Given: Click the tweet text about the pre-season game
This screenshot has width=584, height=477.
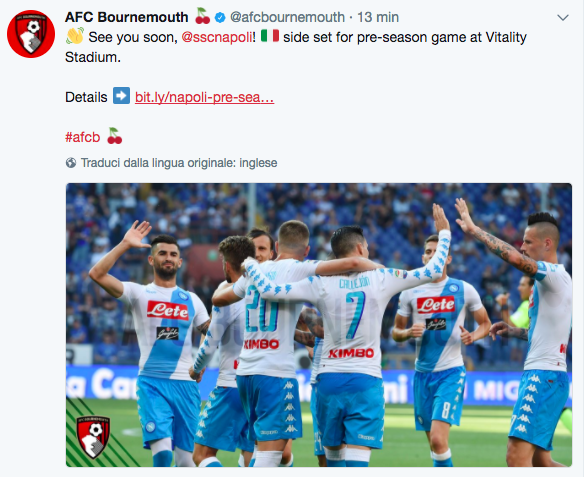Looking at the screenshot, I should click(x=296, y=47).
